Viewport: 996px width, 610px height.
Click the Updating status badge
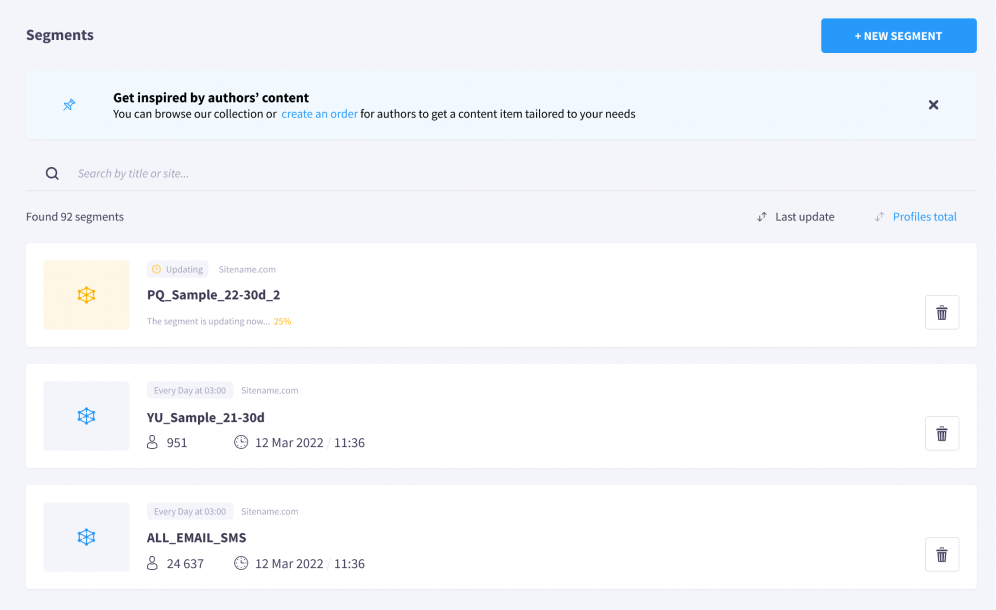[x=177, y=269]
